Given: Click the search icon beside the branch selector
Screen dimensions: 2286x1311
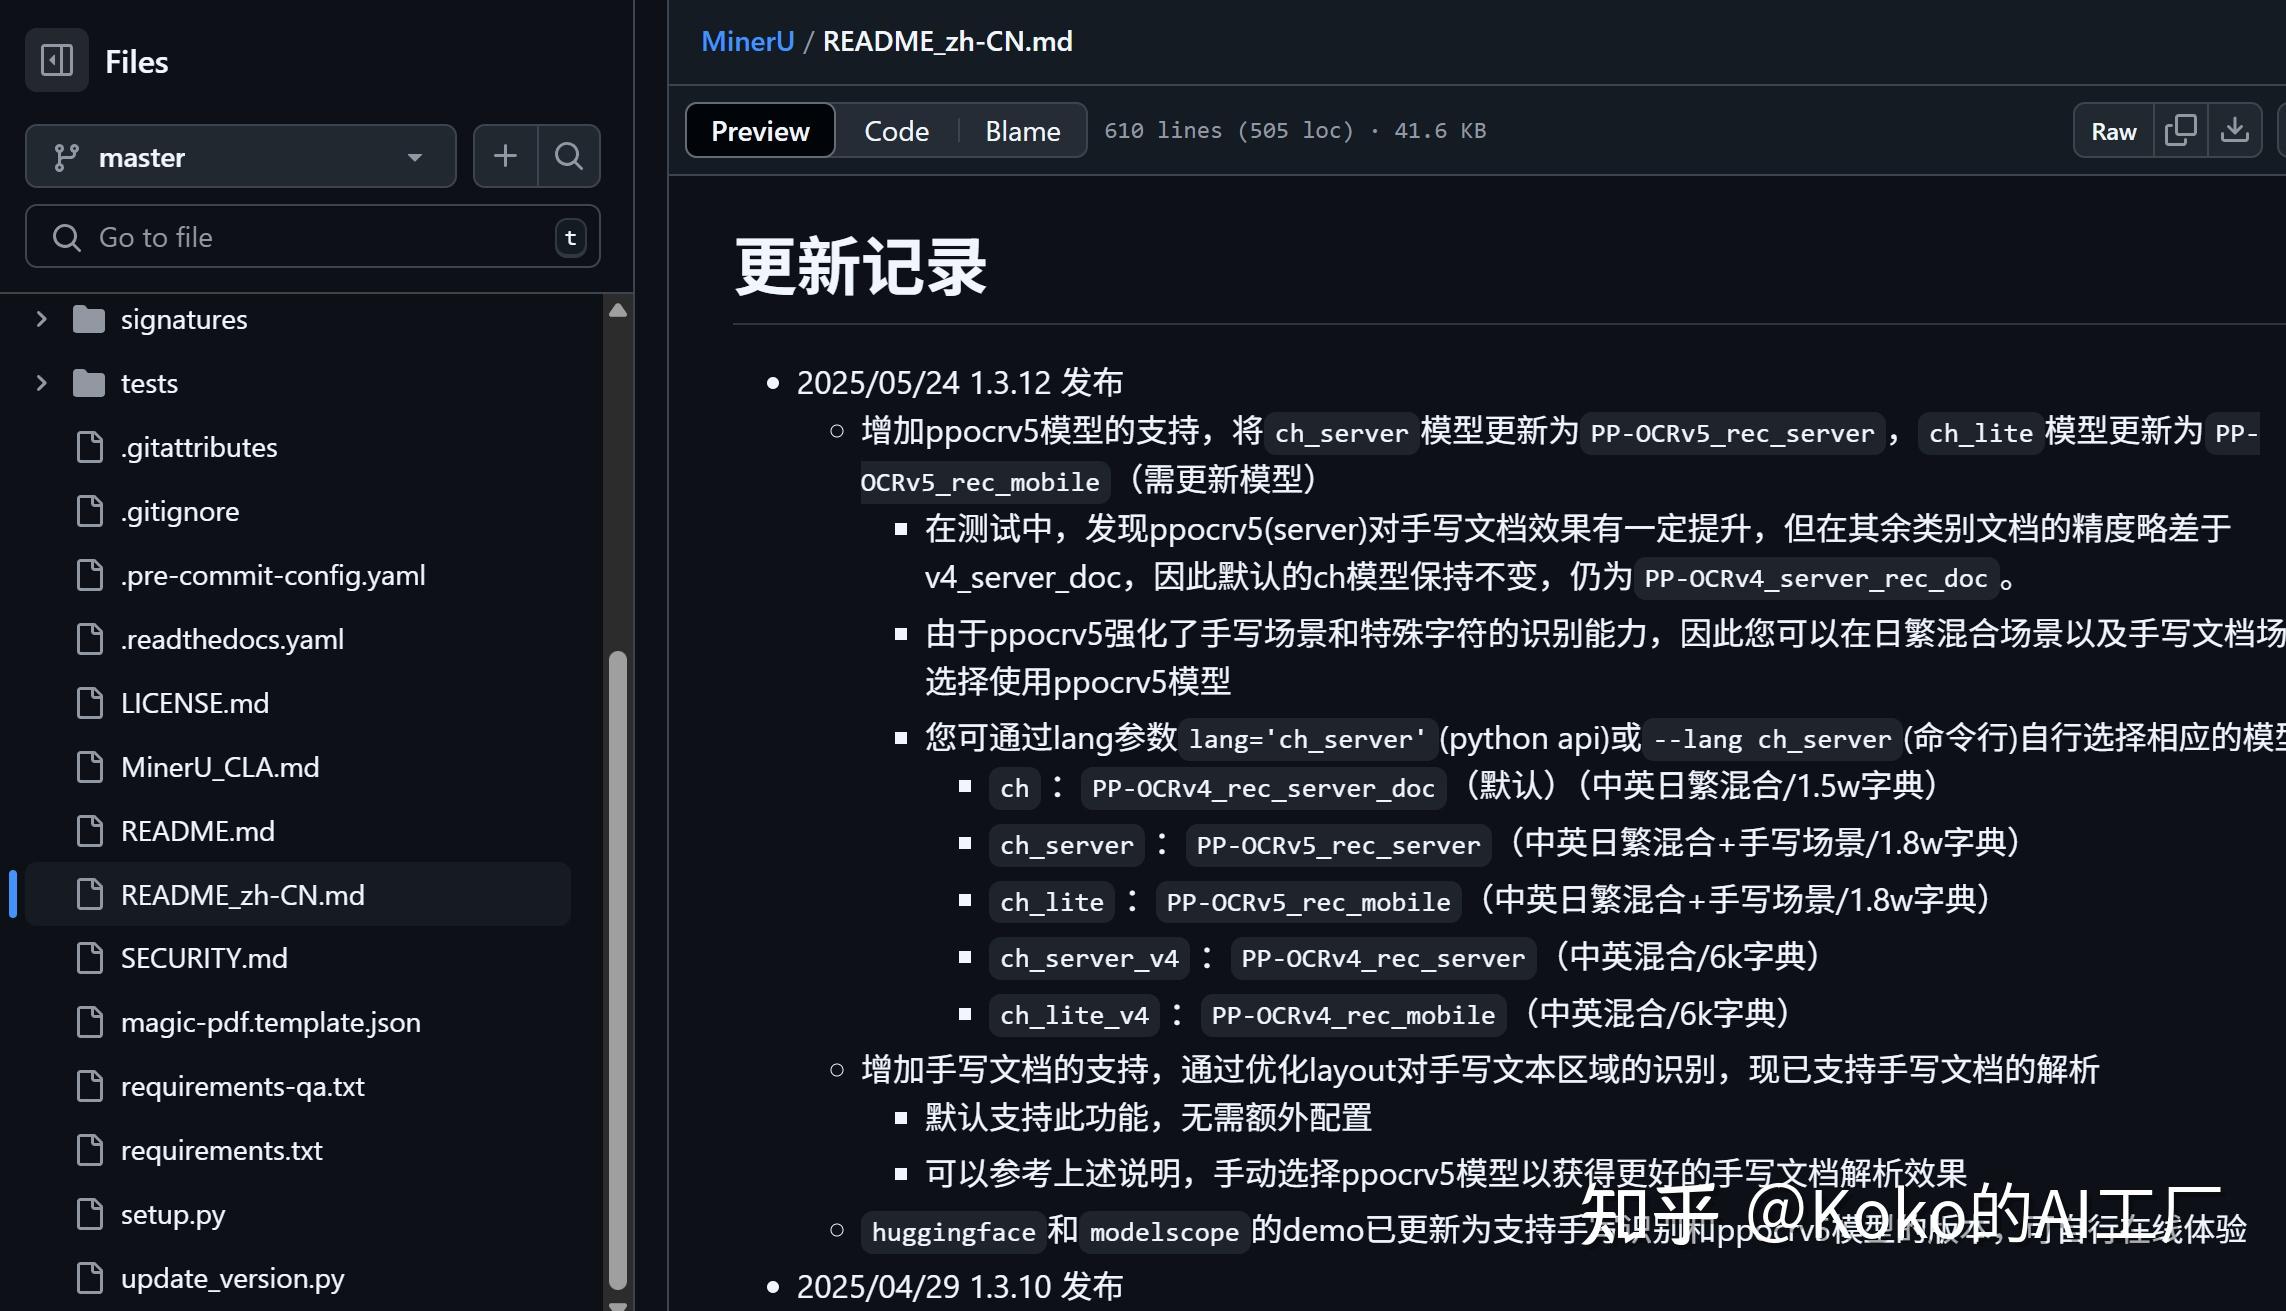Looking at the screenshot, I should point(568,156).
